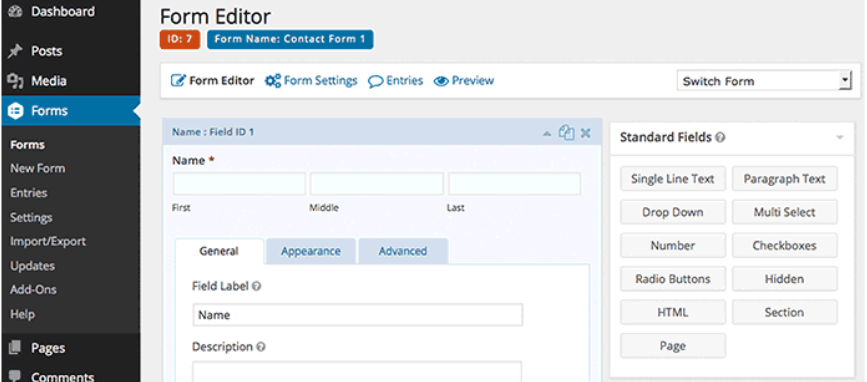Click the Media icon in sidebar
This screenshot has height=382, width=867.
point(15,81)
